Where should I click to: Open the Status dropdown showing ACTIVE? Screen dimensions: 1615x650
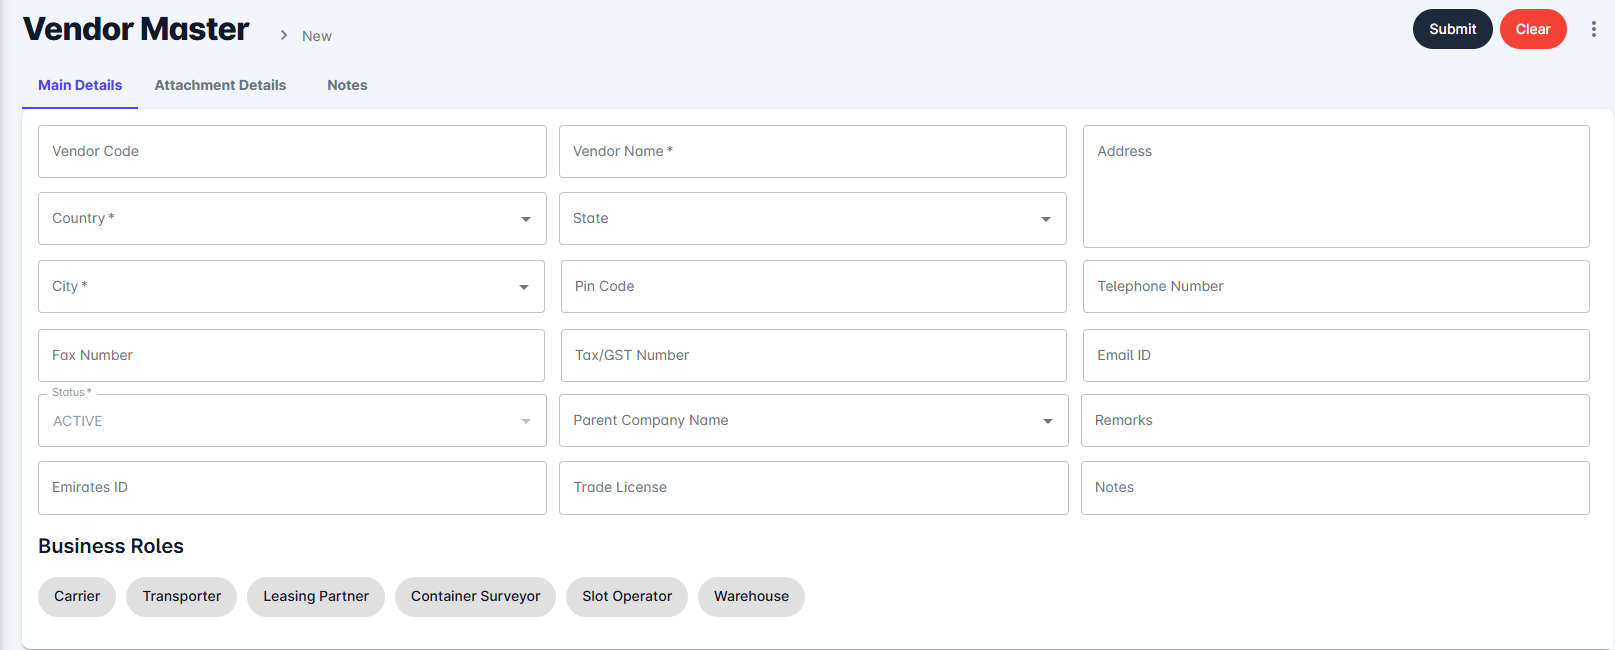[292, 420]
